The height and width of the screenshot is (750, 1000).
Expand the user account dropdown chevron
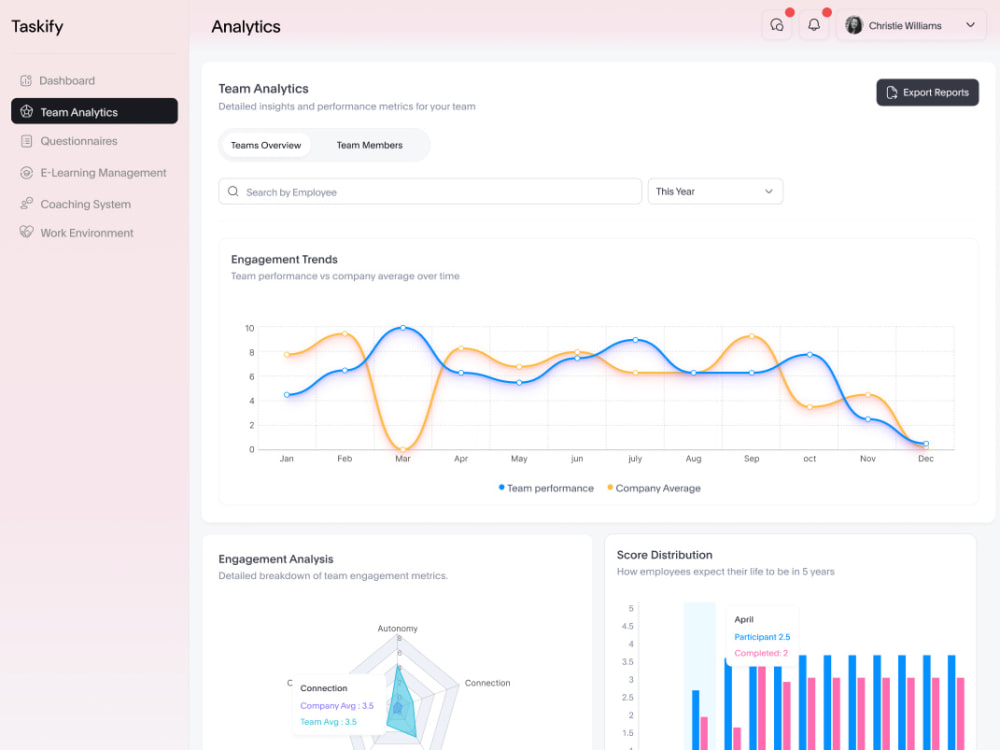click(970, 26)
